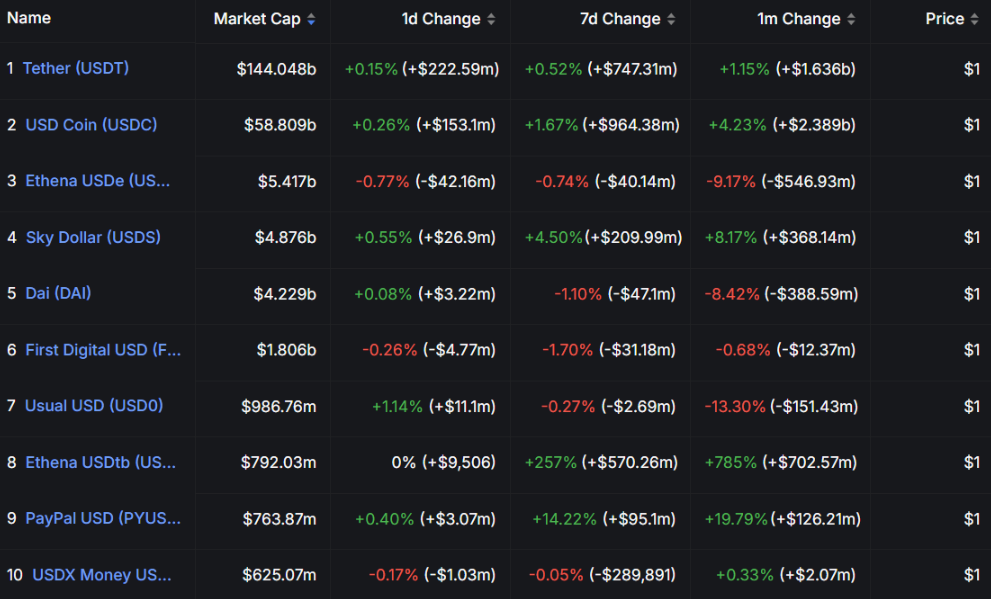Select the Dai row

point(450,294)
